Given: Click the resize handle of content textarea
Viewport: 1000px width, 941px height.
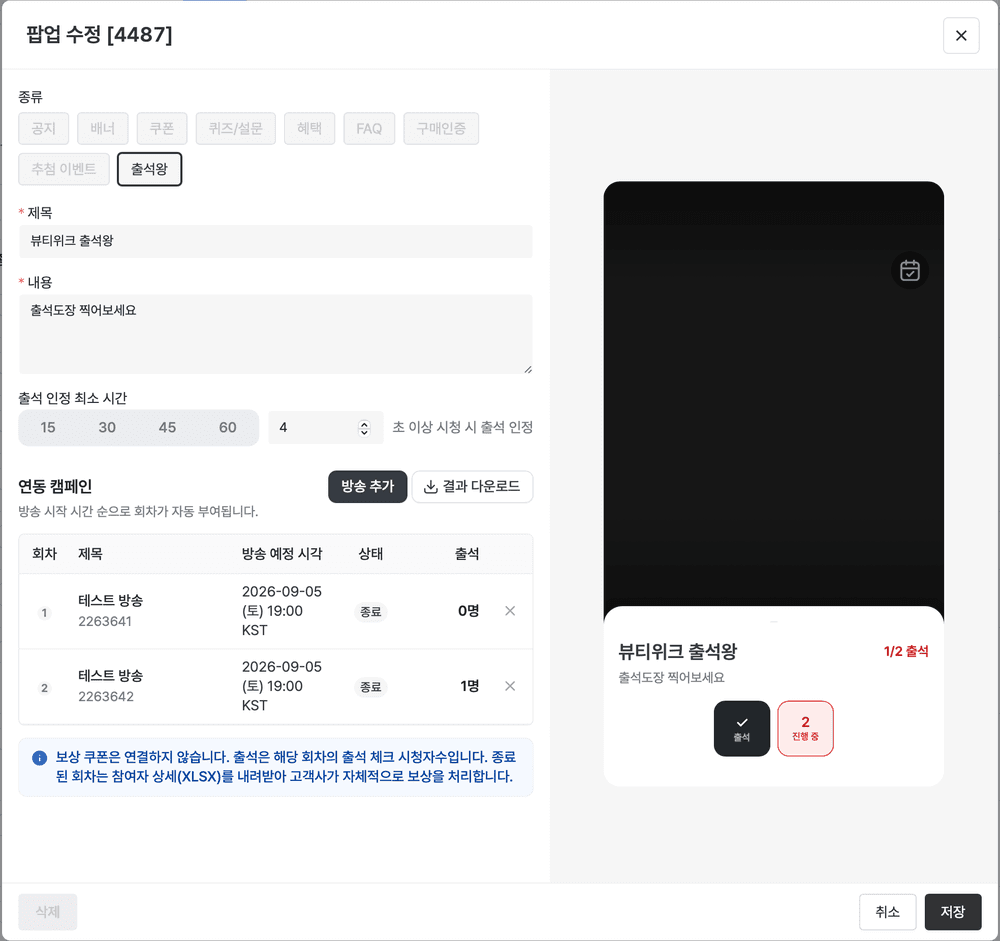Looking at the screenshot, I should [x=527, y=369].
